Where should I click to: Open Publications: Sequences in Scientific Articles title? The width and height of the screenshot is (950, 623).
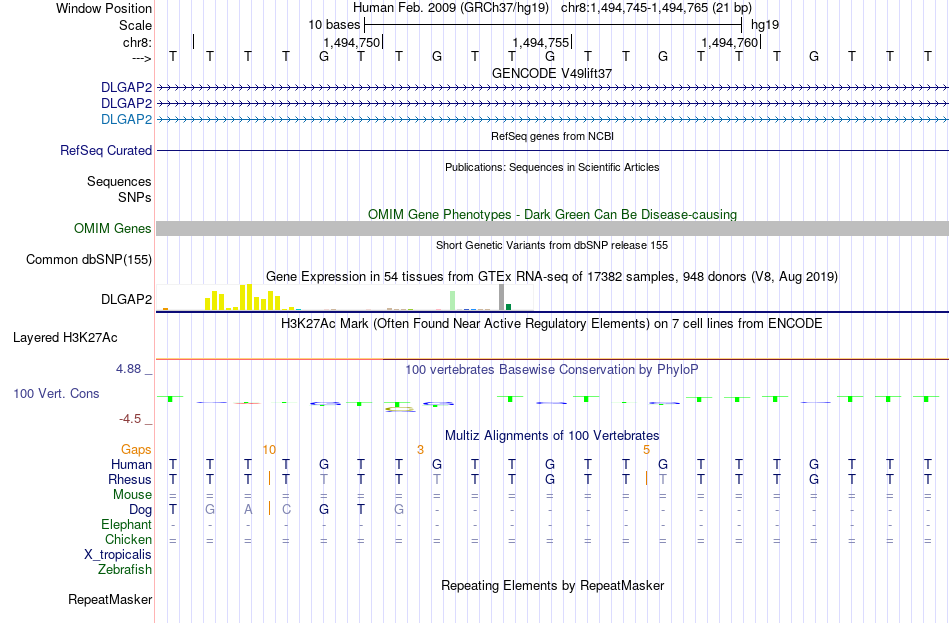552,167
